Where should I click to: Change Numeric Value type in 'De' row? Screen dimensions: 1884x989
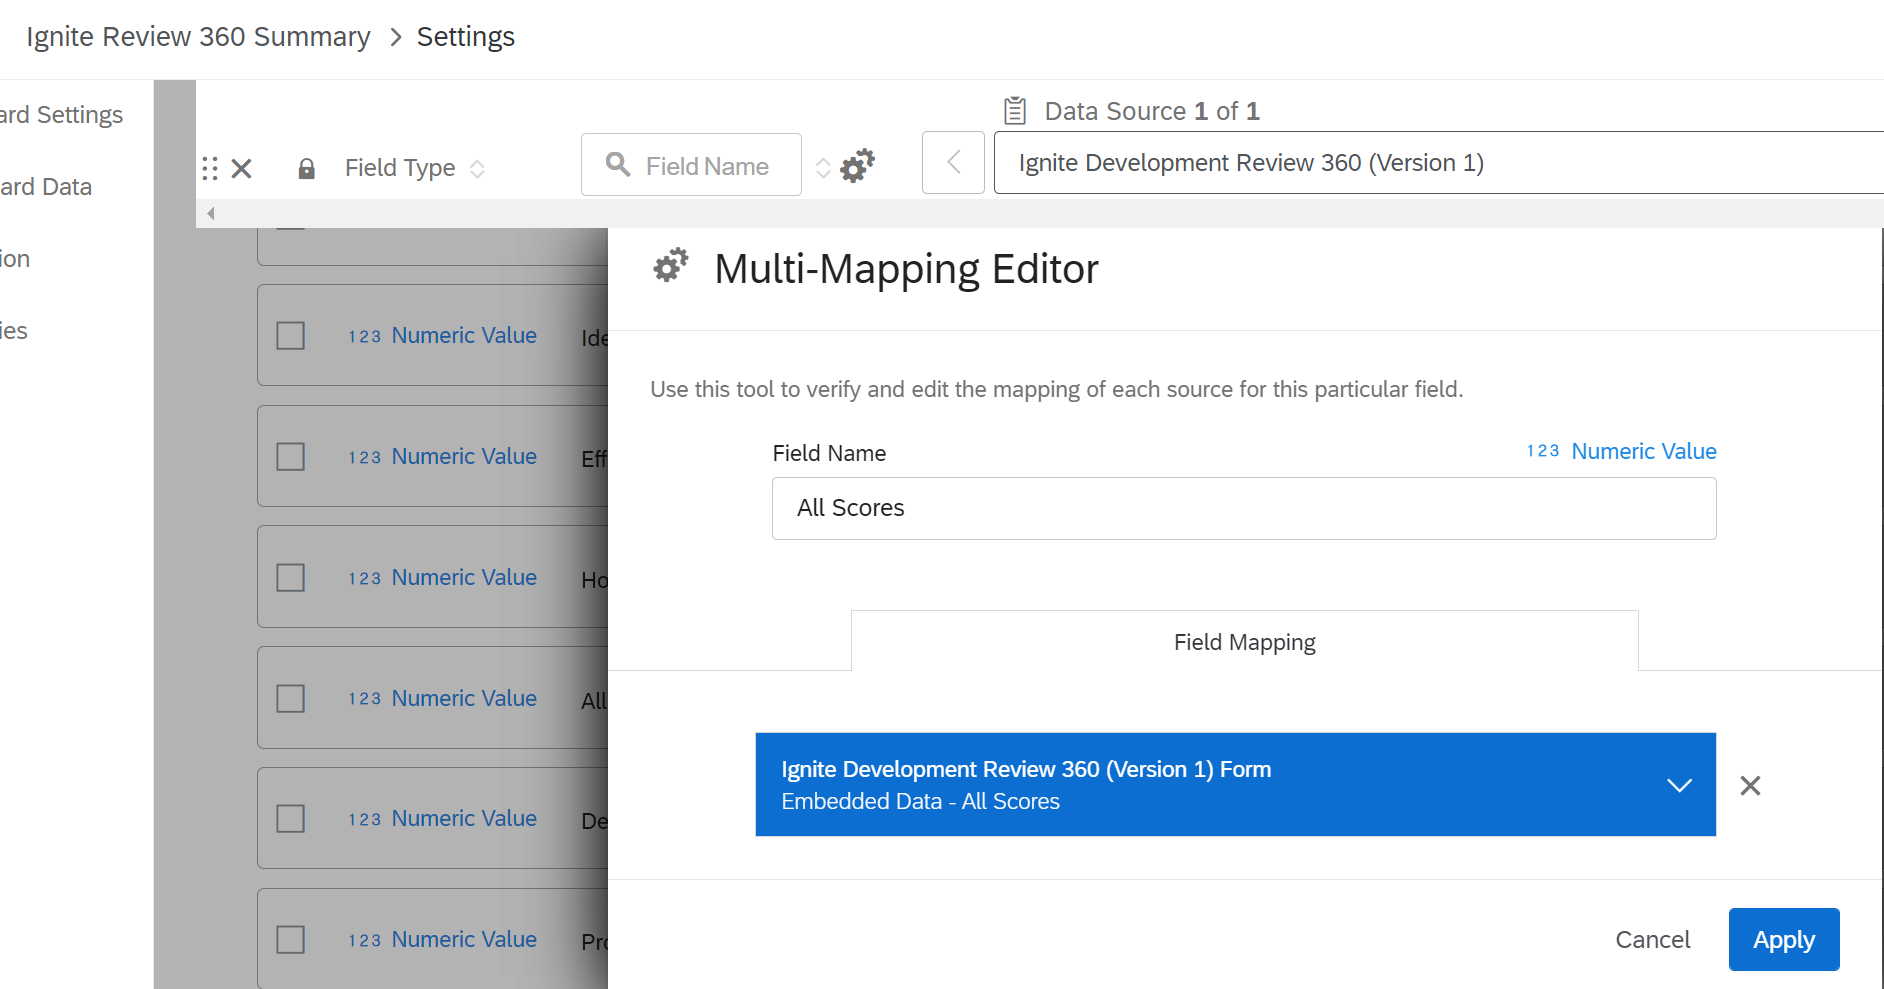443,819
